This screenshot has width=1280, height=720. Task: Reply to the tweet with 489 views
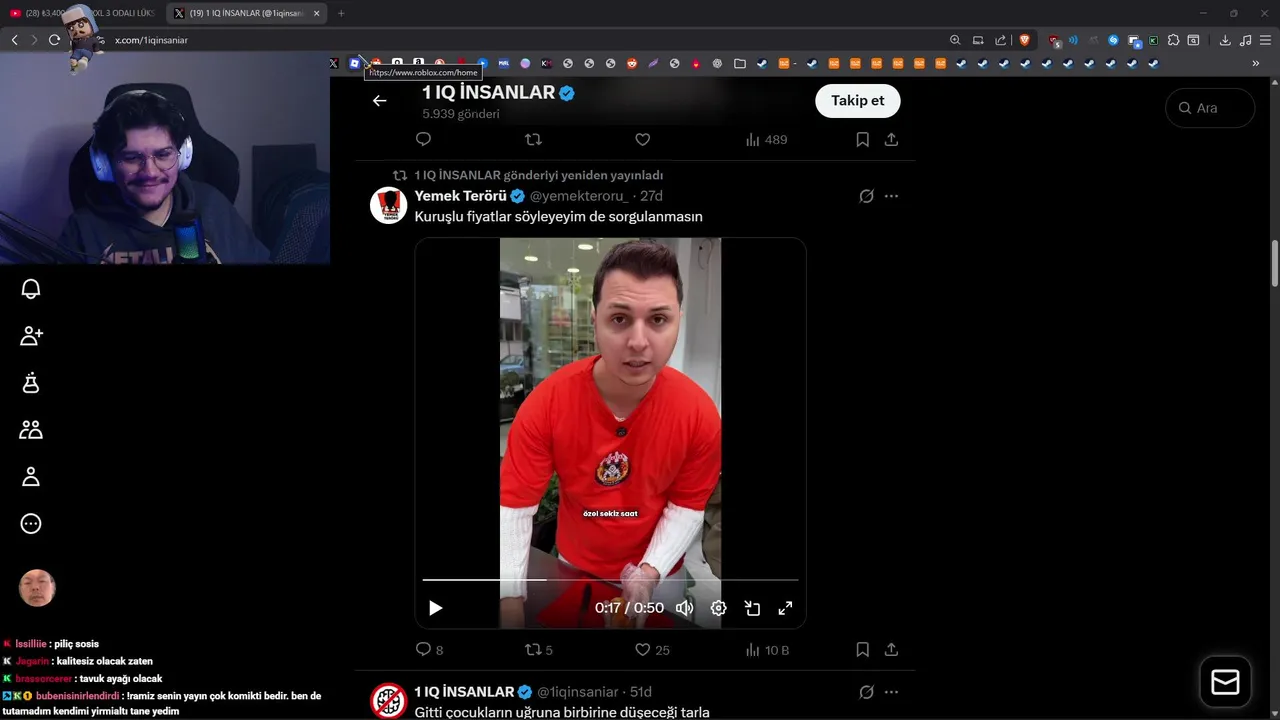click(423, 139)
